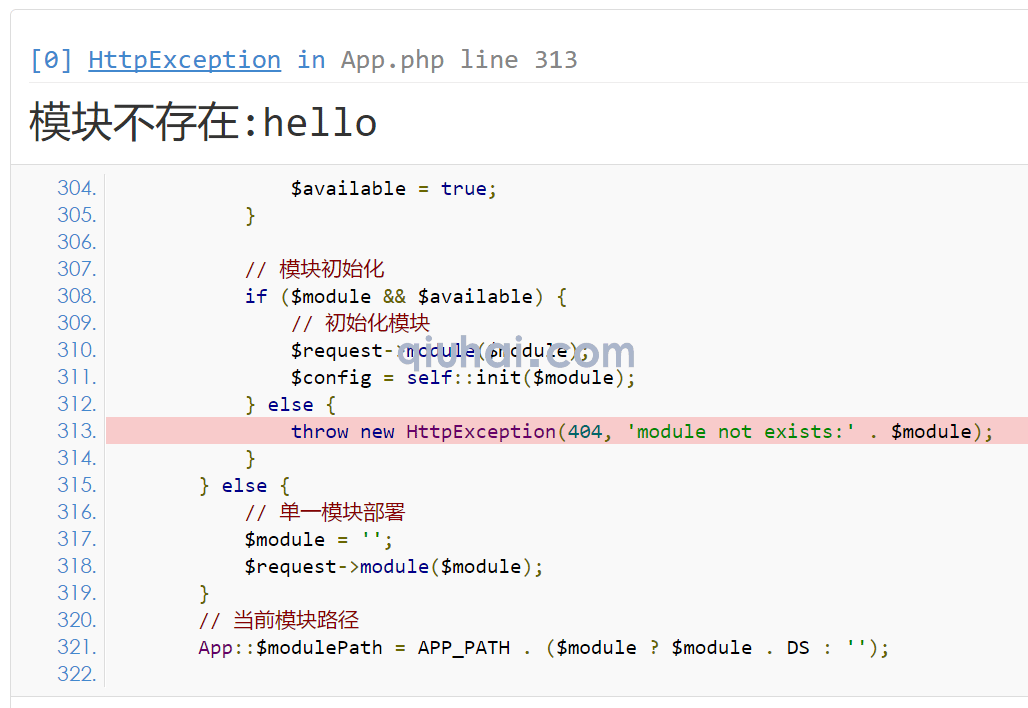
Task: Click the "$module = '';" assignment line
Action: (x=318, y=540)
